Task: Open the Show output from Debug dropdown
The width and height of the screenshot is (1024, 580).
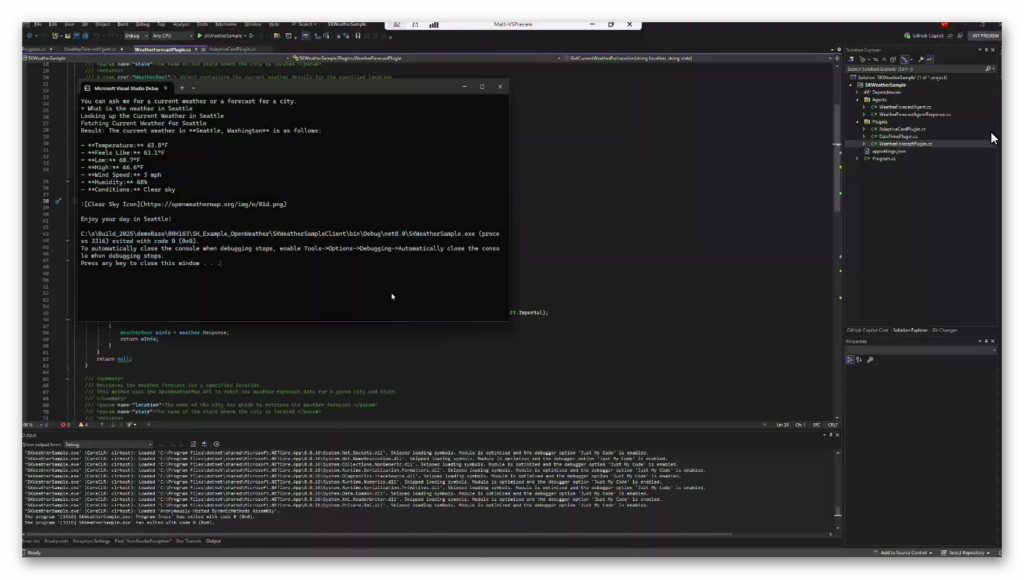Action: click(108, 445)
